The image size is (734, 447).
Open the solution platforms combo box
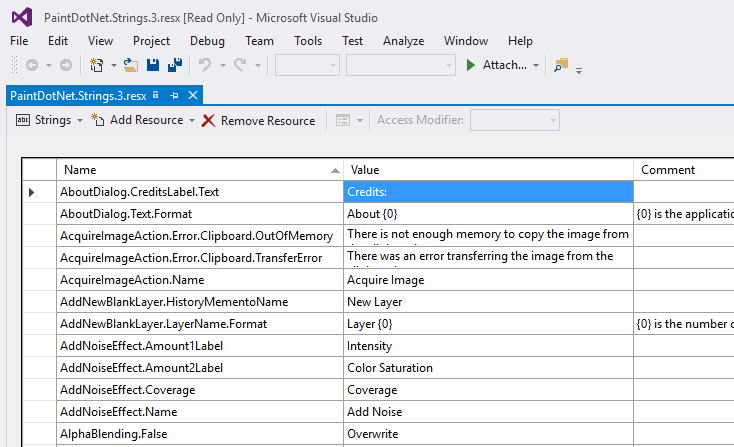click(x=401, y=65)
